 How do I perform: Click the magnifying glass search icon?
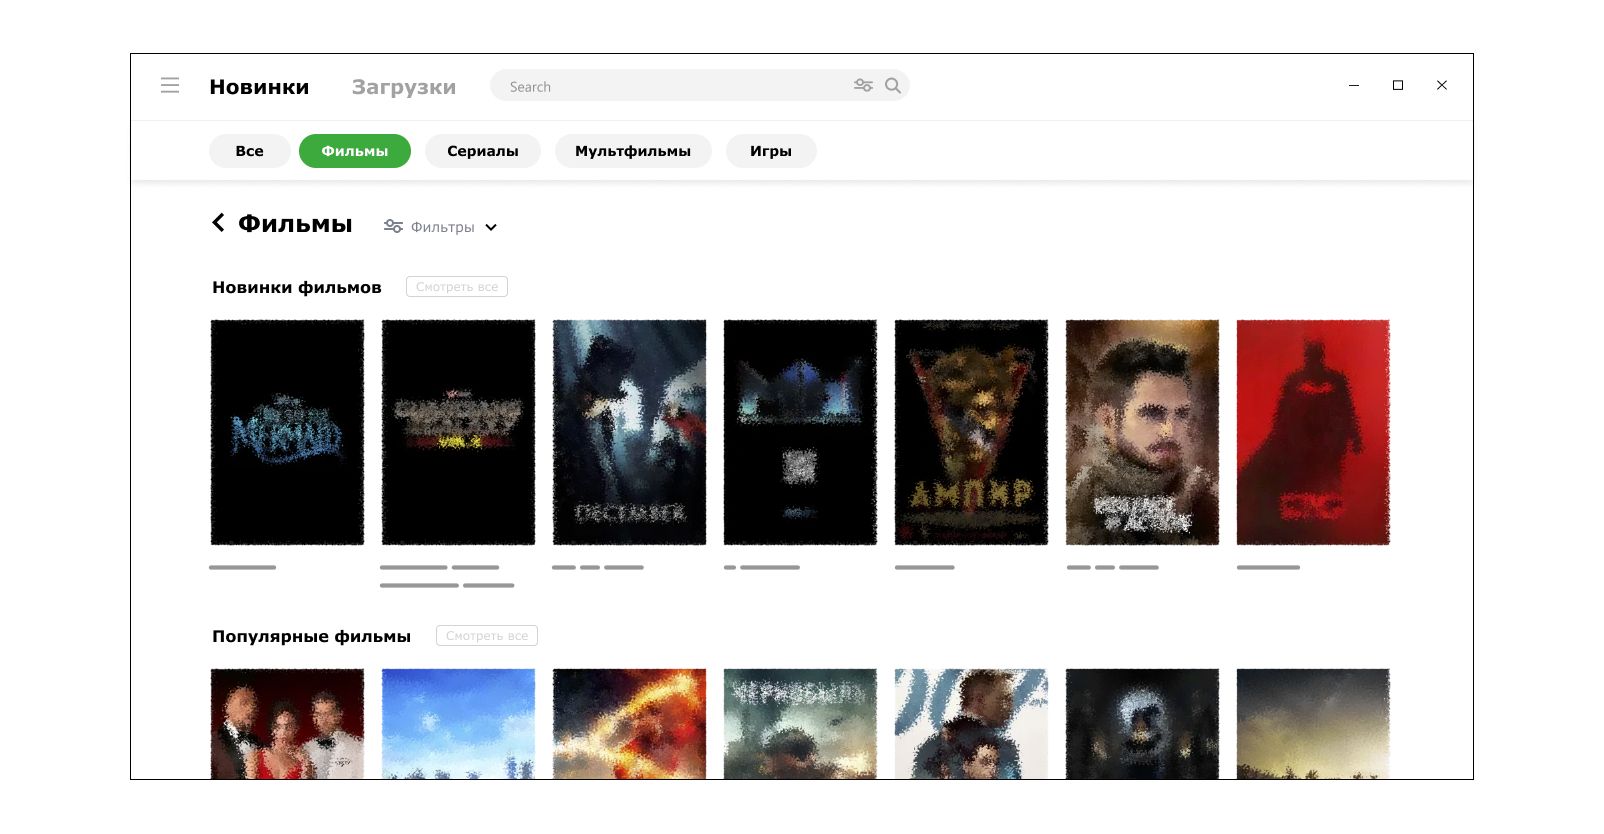(x=893, y=86)
